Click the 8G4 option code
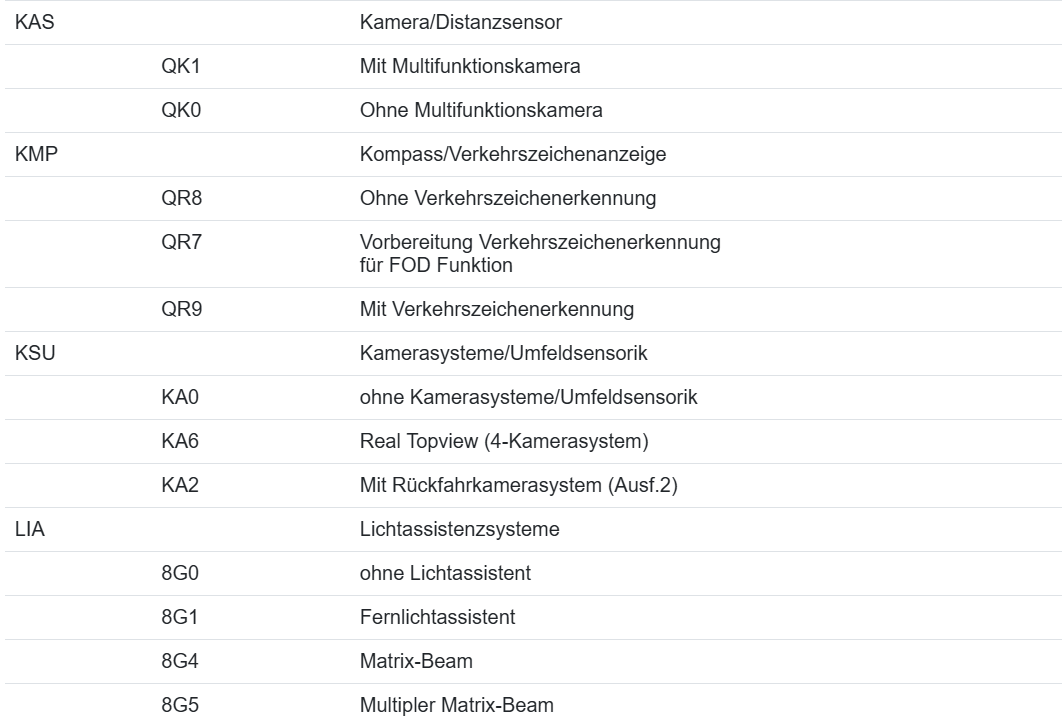Image resolution: width=1062 pixels, height=722 pixels. pyautogui.click(x=181, y=661)
